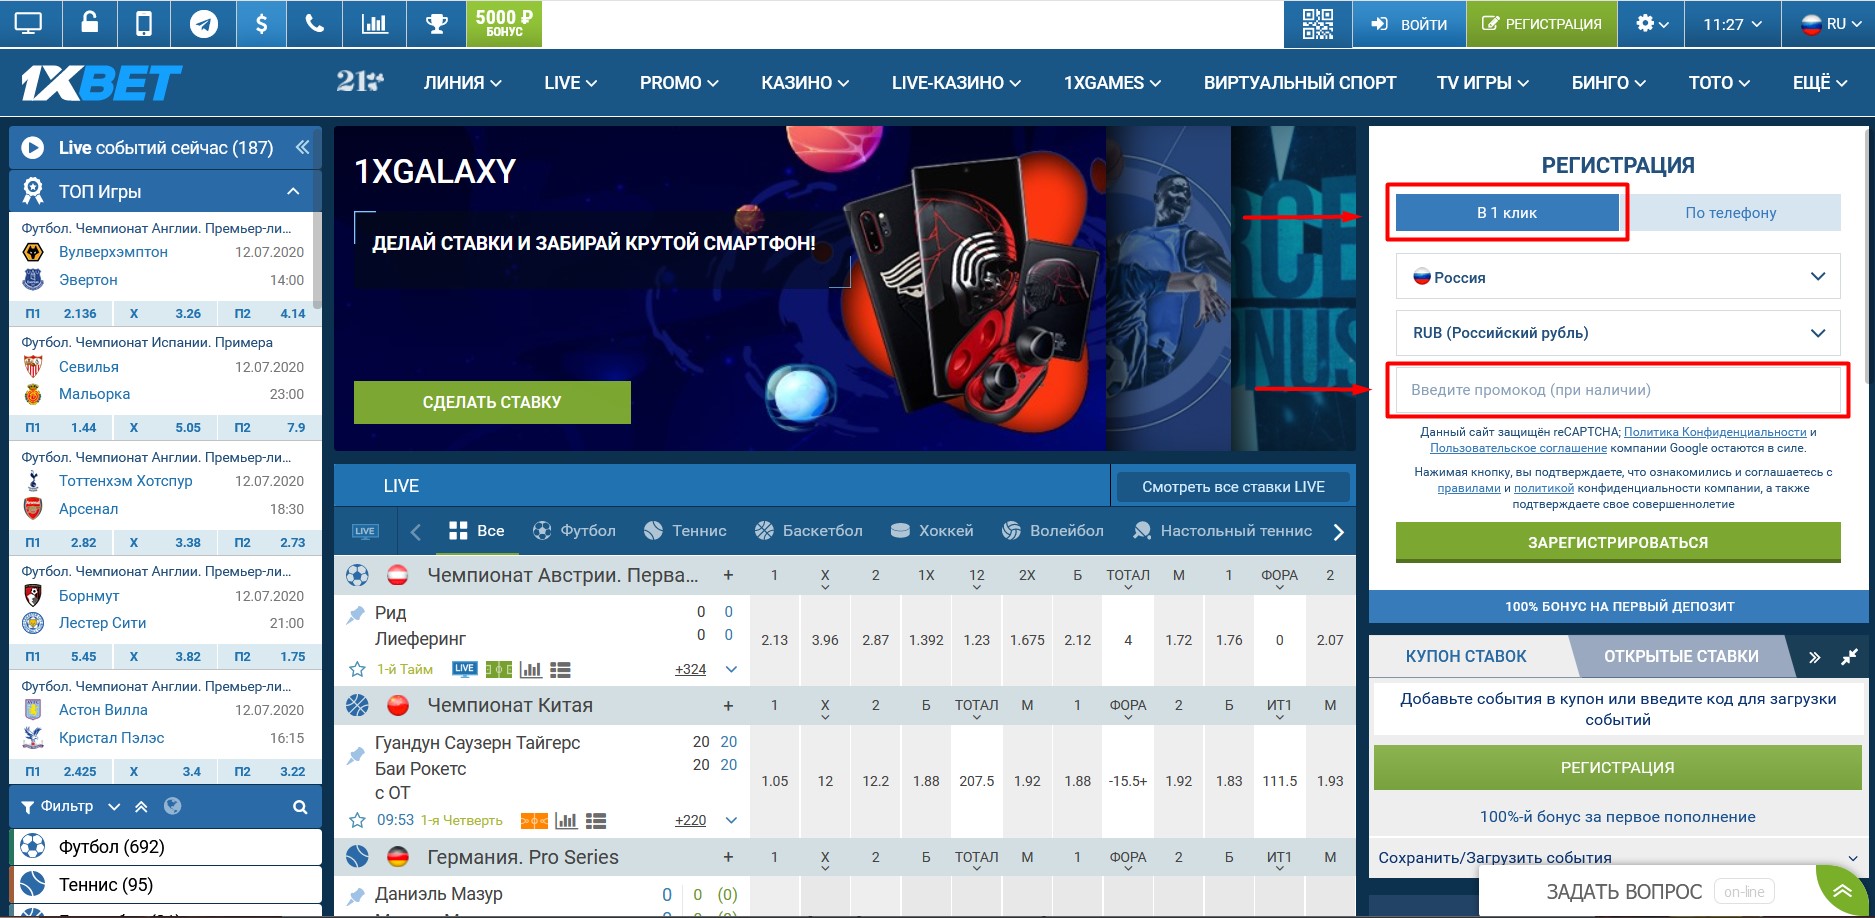1875x918 pixels.
Task: Select the В 1 клик registration tab
Action: (1507, 212)
